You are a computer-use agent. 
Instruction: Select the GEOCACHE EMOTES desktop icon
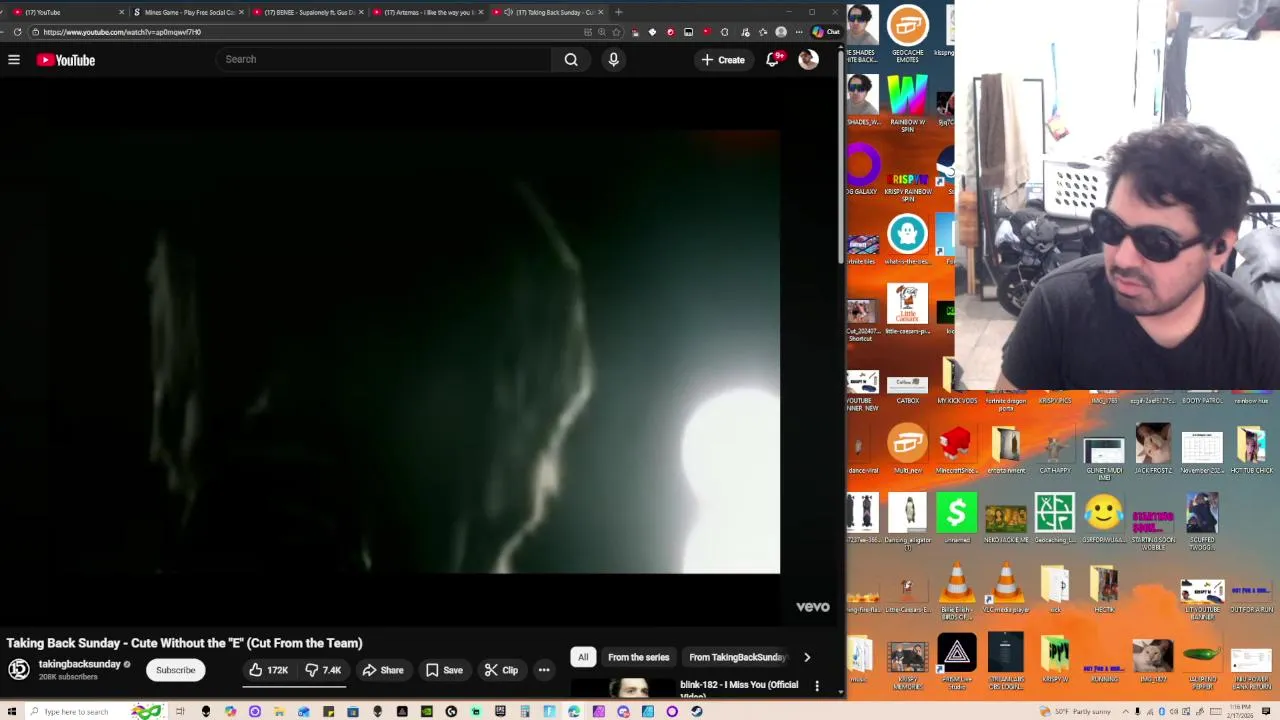[907, 35]
